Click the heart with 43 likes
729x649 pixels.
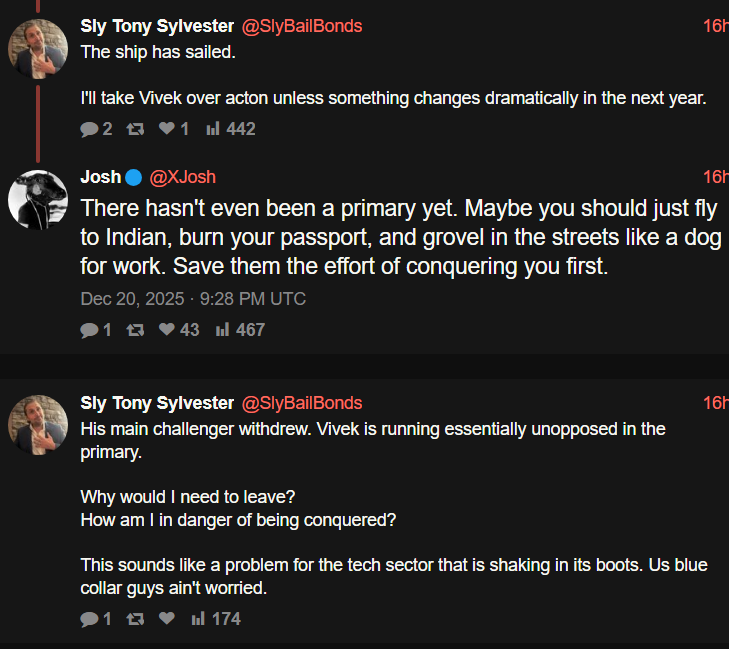click(167, 330)
